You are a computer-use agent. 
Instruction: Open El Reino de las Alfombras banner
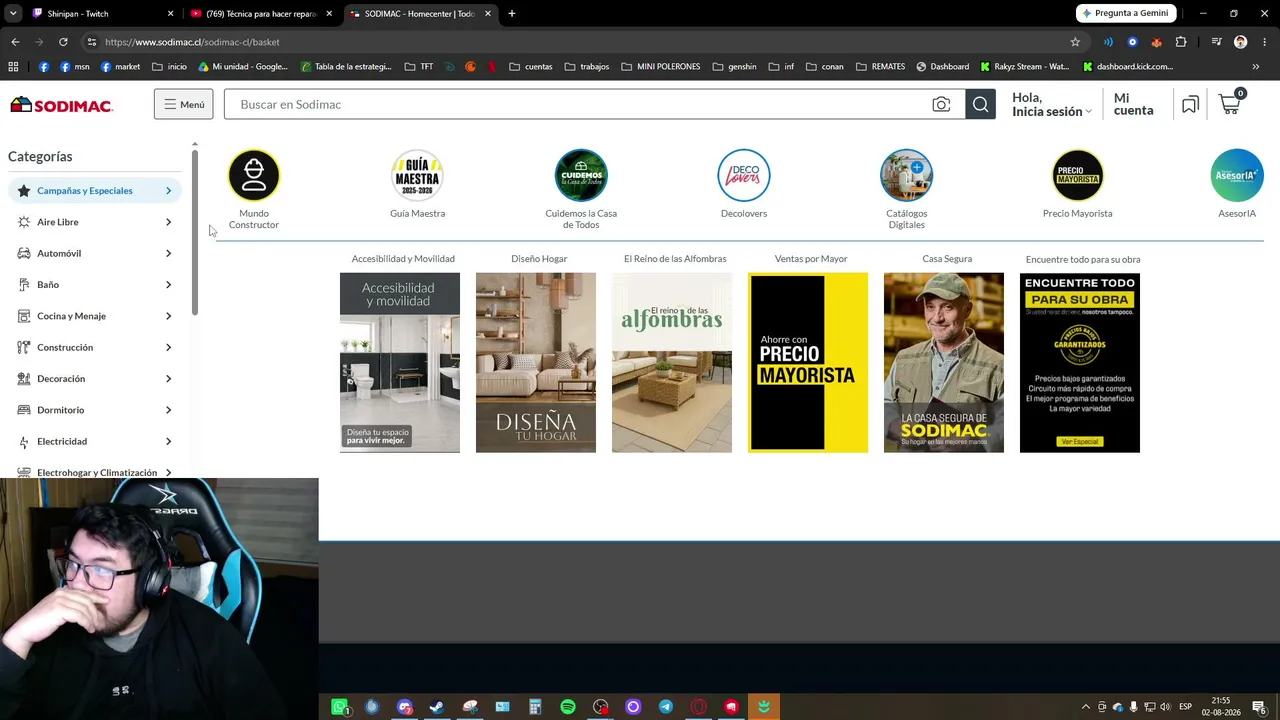(672, 362)
